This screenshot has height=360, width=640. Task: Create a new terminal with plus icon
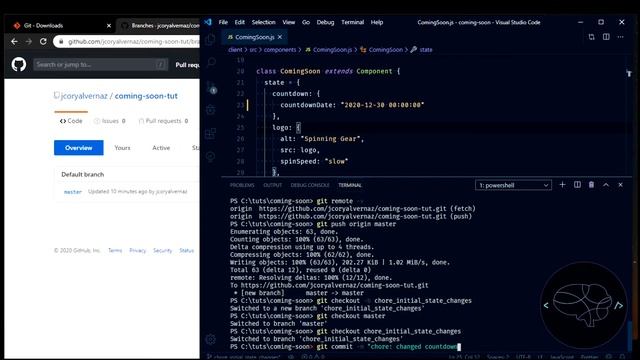click(562, 185)
